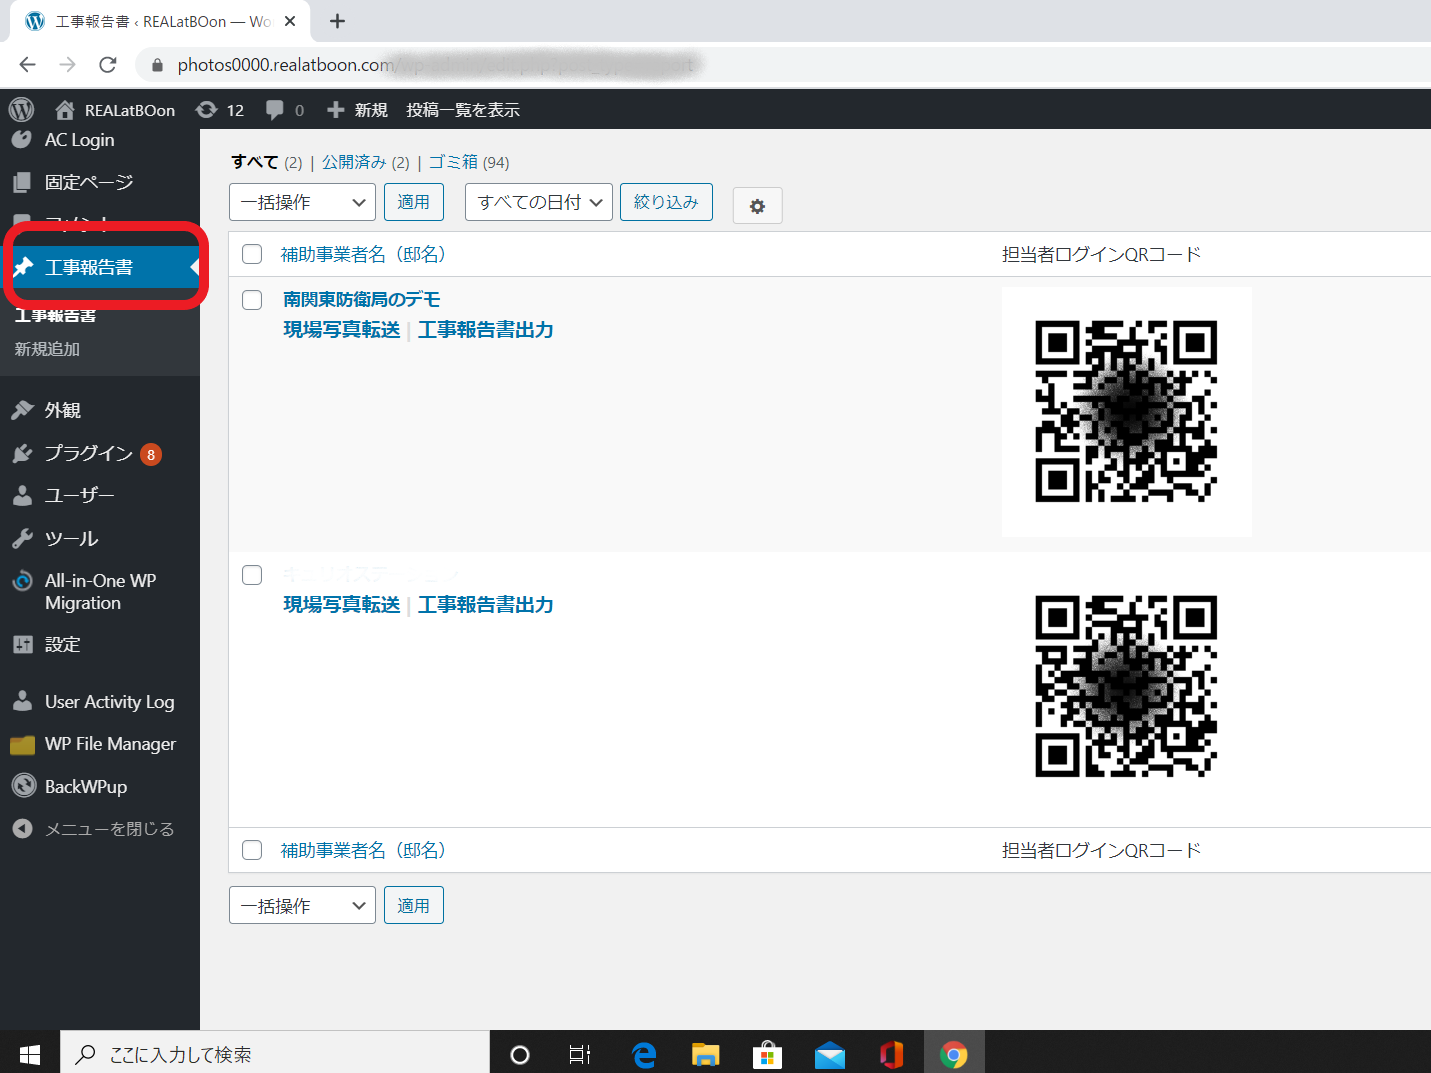Image resolution: width=1431 pixels, height=1073 pixels.
Task: Open プラグイン menu in sidebar
Action: point(88,454)
